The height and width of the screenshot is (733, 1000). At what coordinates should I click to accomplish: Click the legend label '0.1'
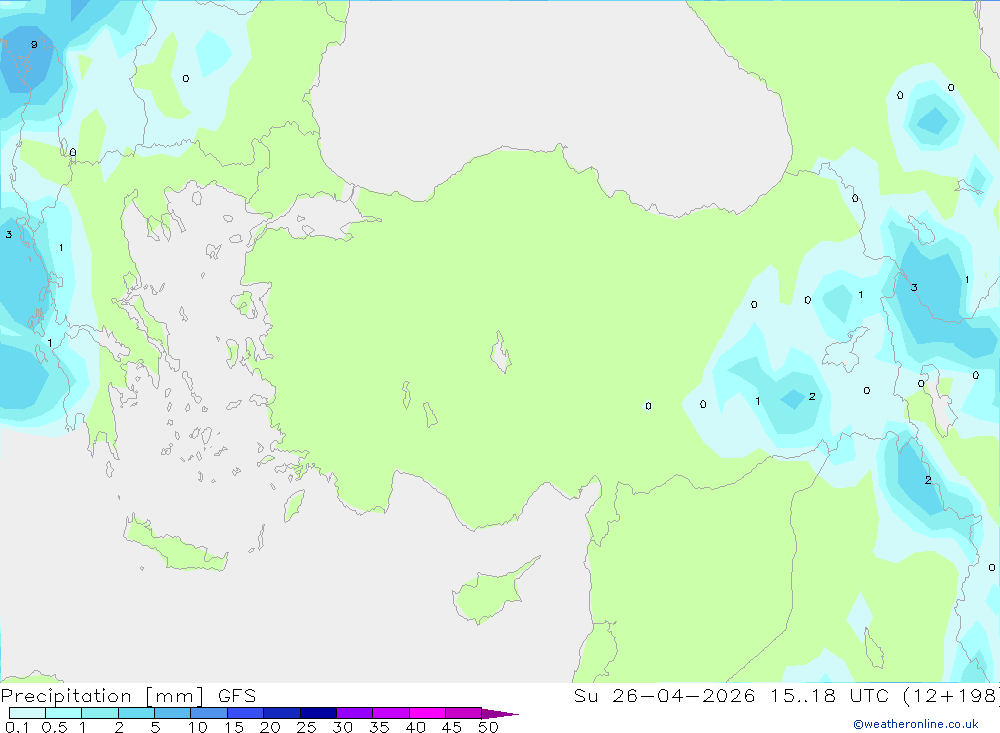pos(17,727)
